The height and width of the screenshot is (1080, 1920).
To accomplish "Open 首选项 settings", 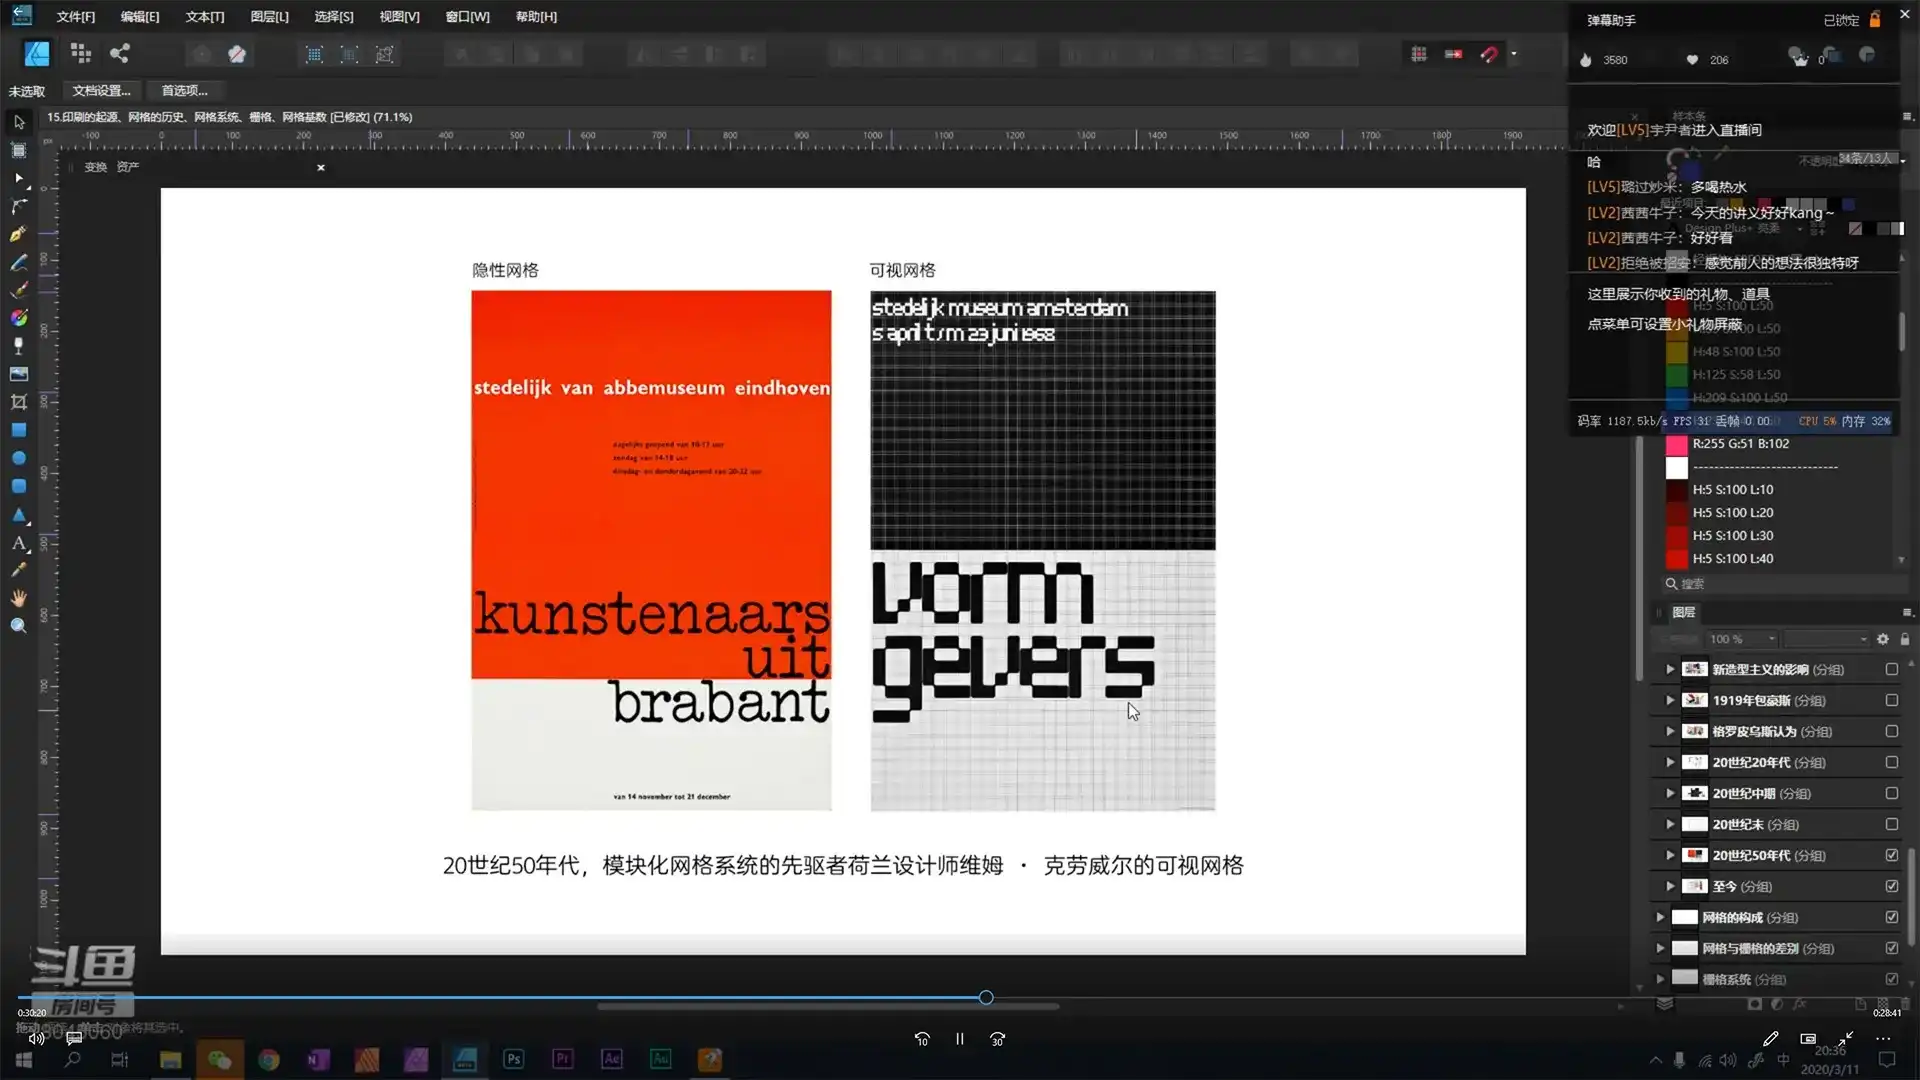I will [x=183, y=90].
